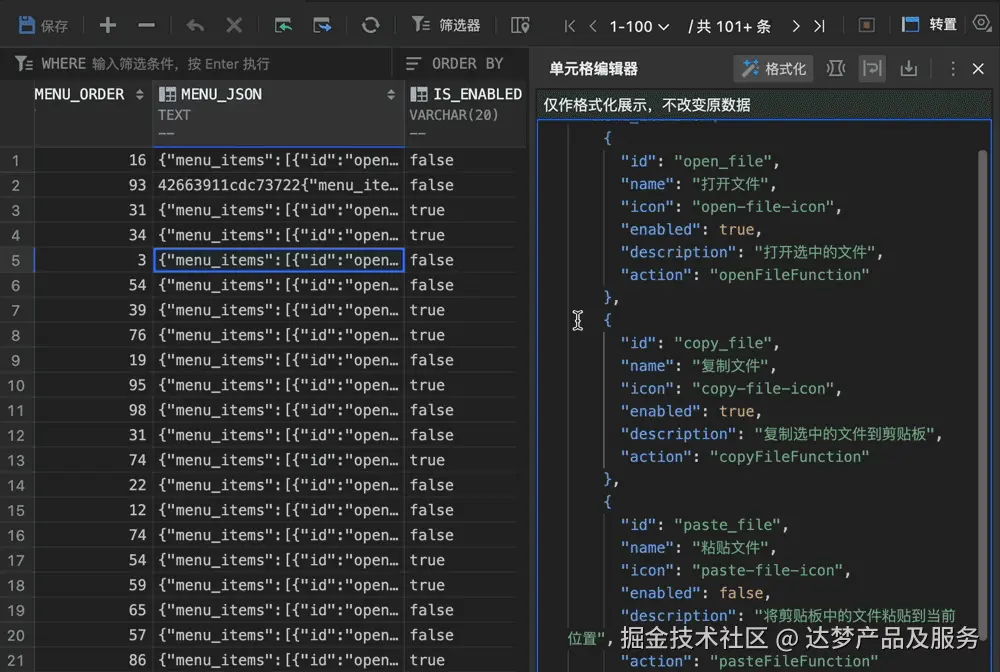Go to next page of results
Viewport: 1000px width, 672px height.
pyautogui.click(x=796, y=26)
